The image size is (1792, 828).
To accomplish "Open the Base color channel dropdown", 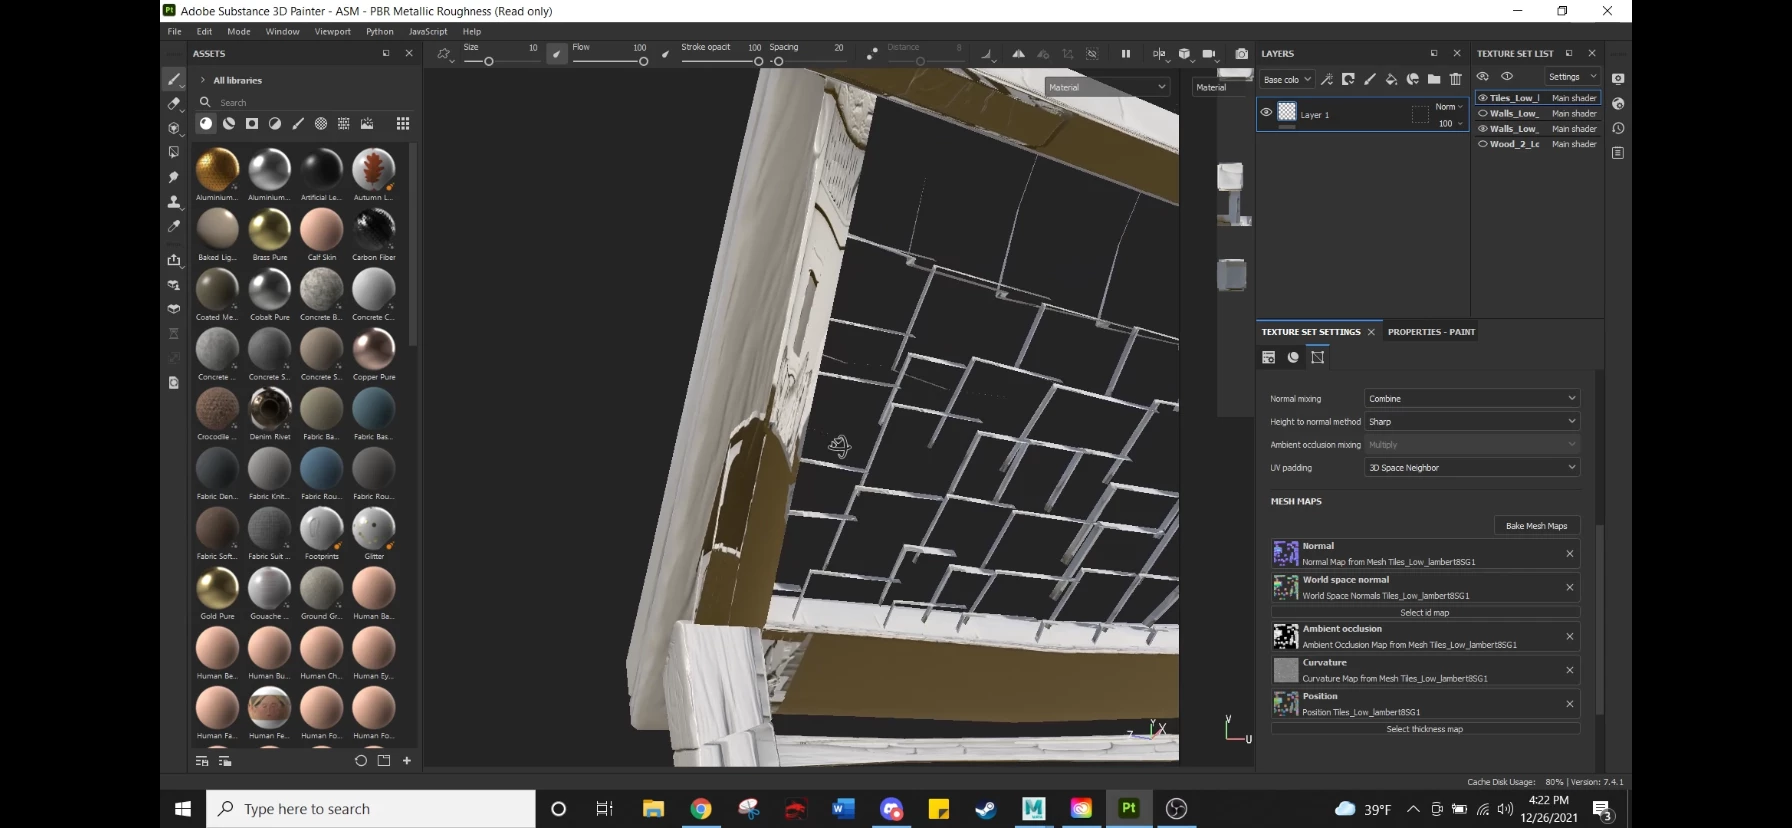I will coord(1286,79).
